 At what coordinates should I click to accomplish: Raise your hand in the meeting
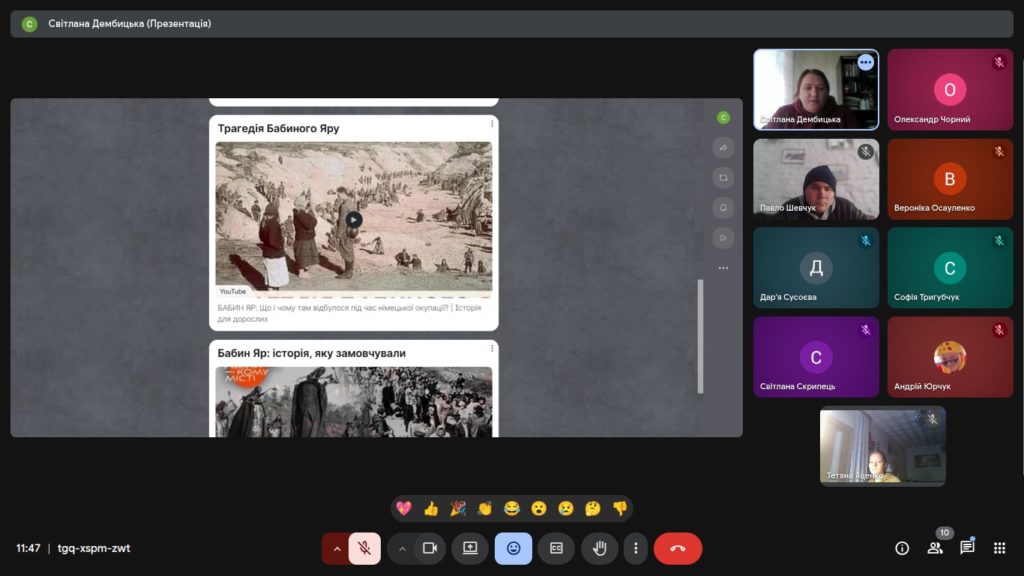[600, 548]
